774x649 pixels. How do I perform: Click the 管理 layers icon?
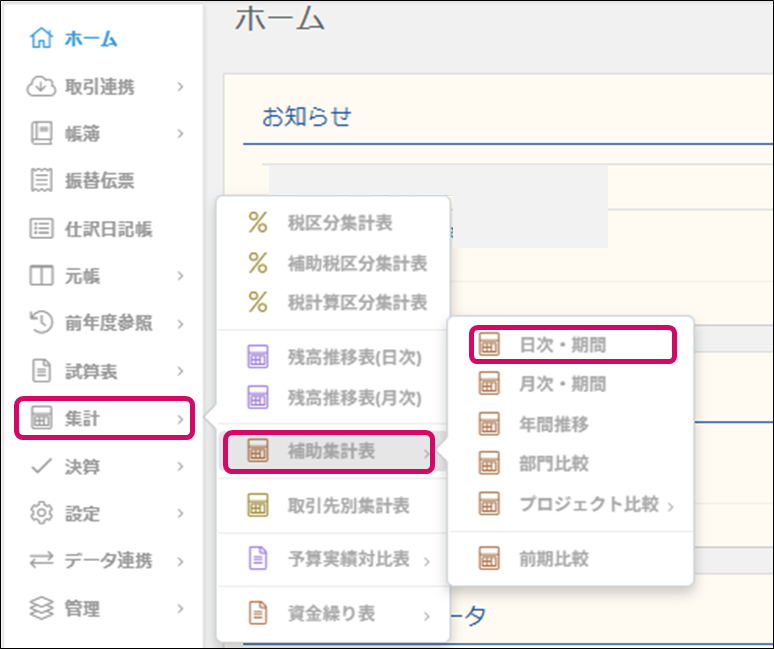(41, 608)
